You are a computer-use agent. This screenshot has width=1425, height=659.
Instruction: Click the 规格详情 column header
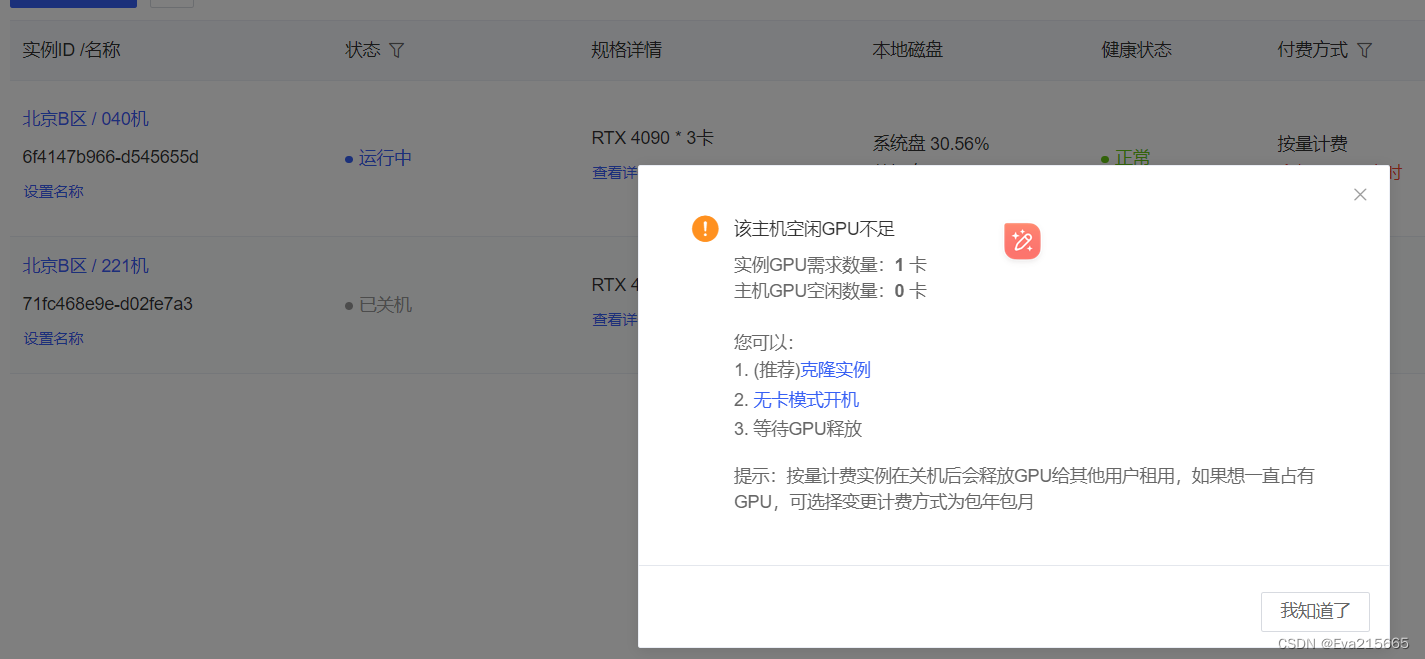tap(627, 50)
